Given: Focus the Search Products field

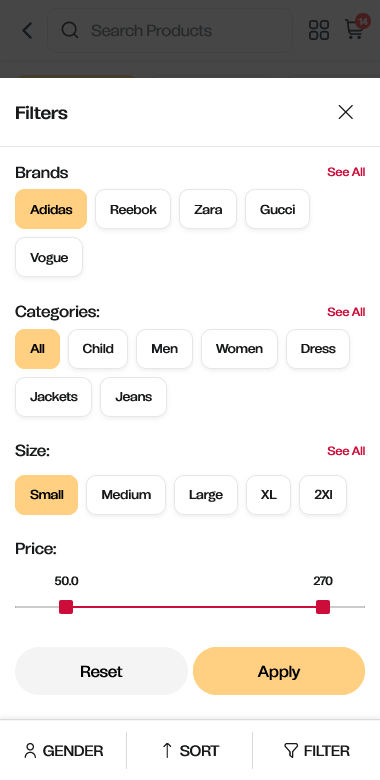Looking at the screenshot, I should point(170,30).
